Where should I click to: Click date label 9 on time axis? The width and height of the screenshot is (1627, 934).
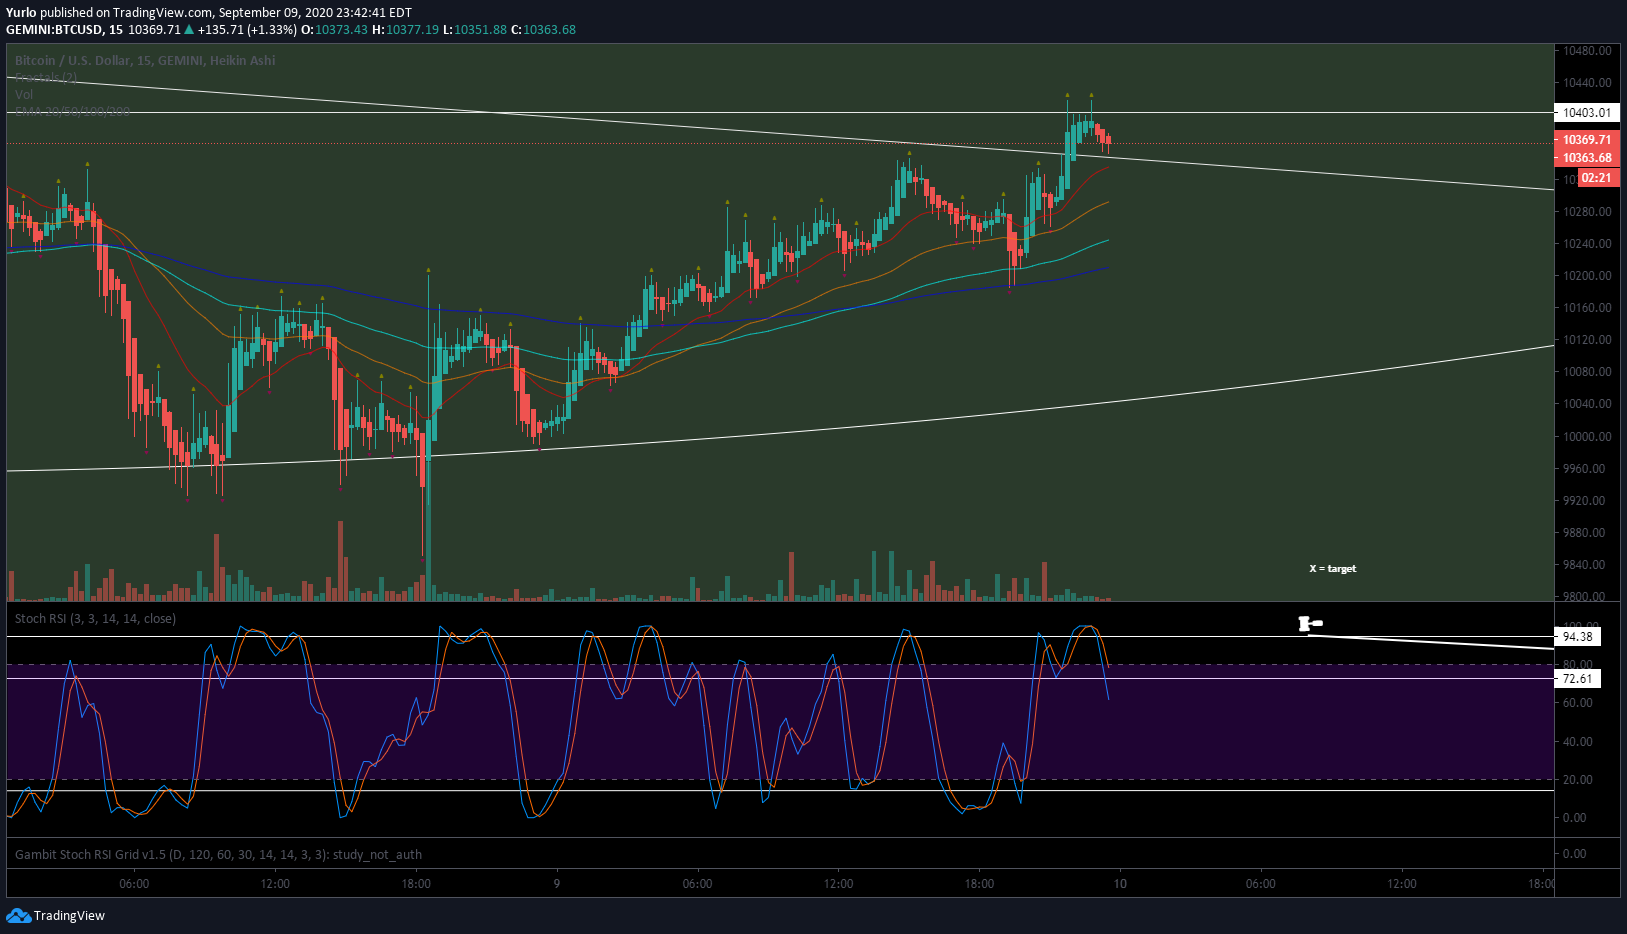[557, 883]
